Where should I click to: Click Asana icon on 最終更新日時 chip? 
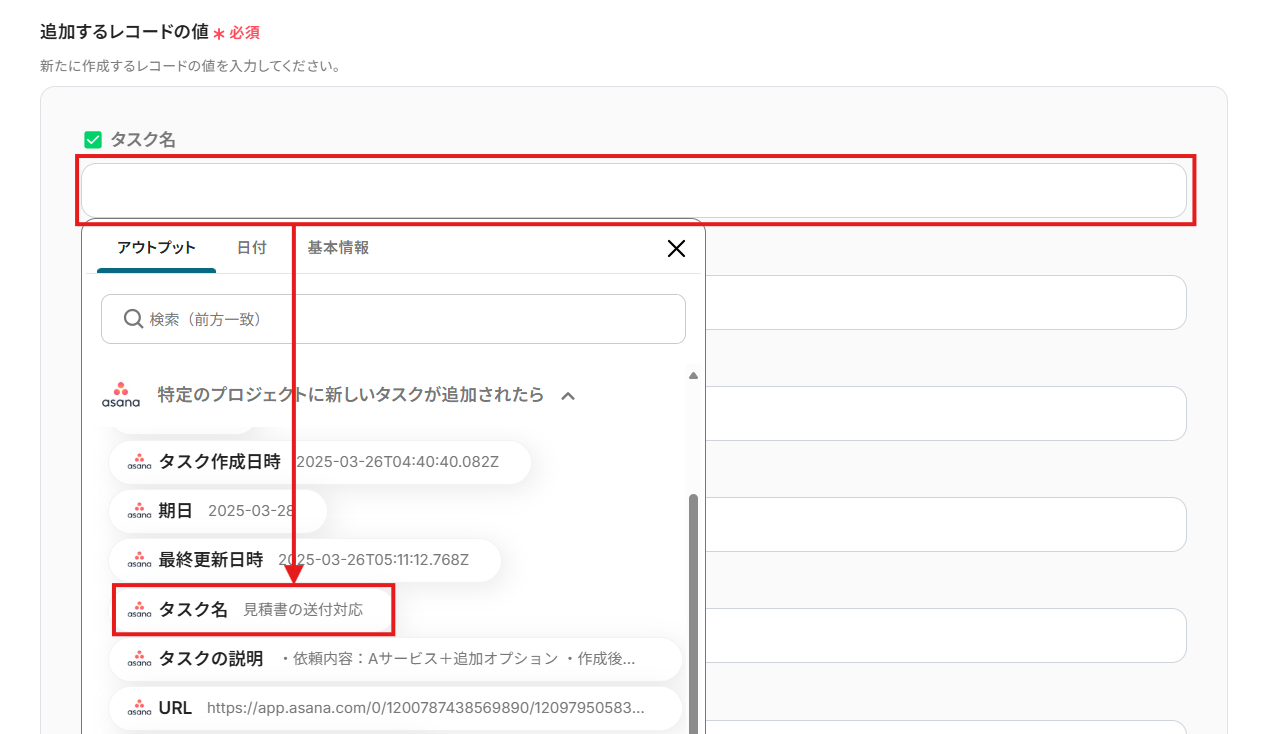(139, 560)
